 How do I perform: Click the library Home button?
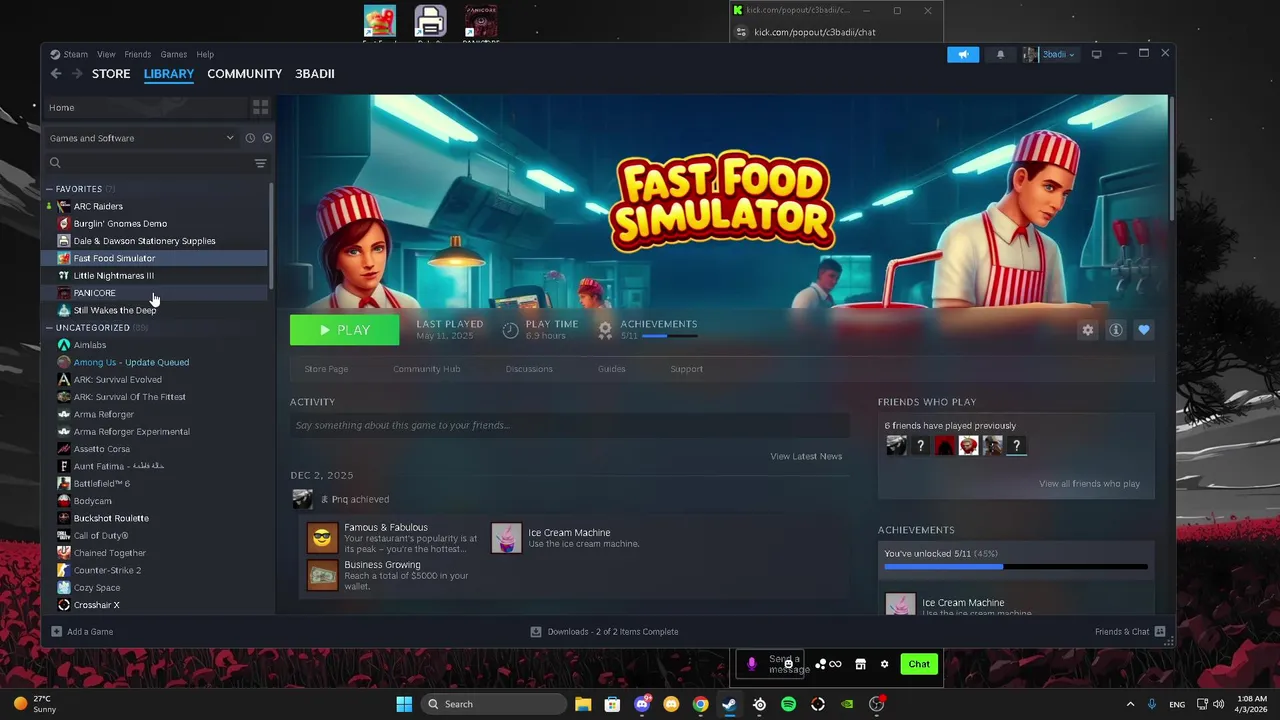click(x=145, y=107)
